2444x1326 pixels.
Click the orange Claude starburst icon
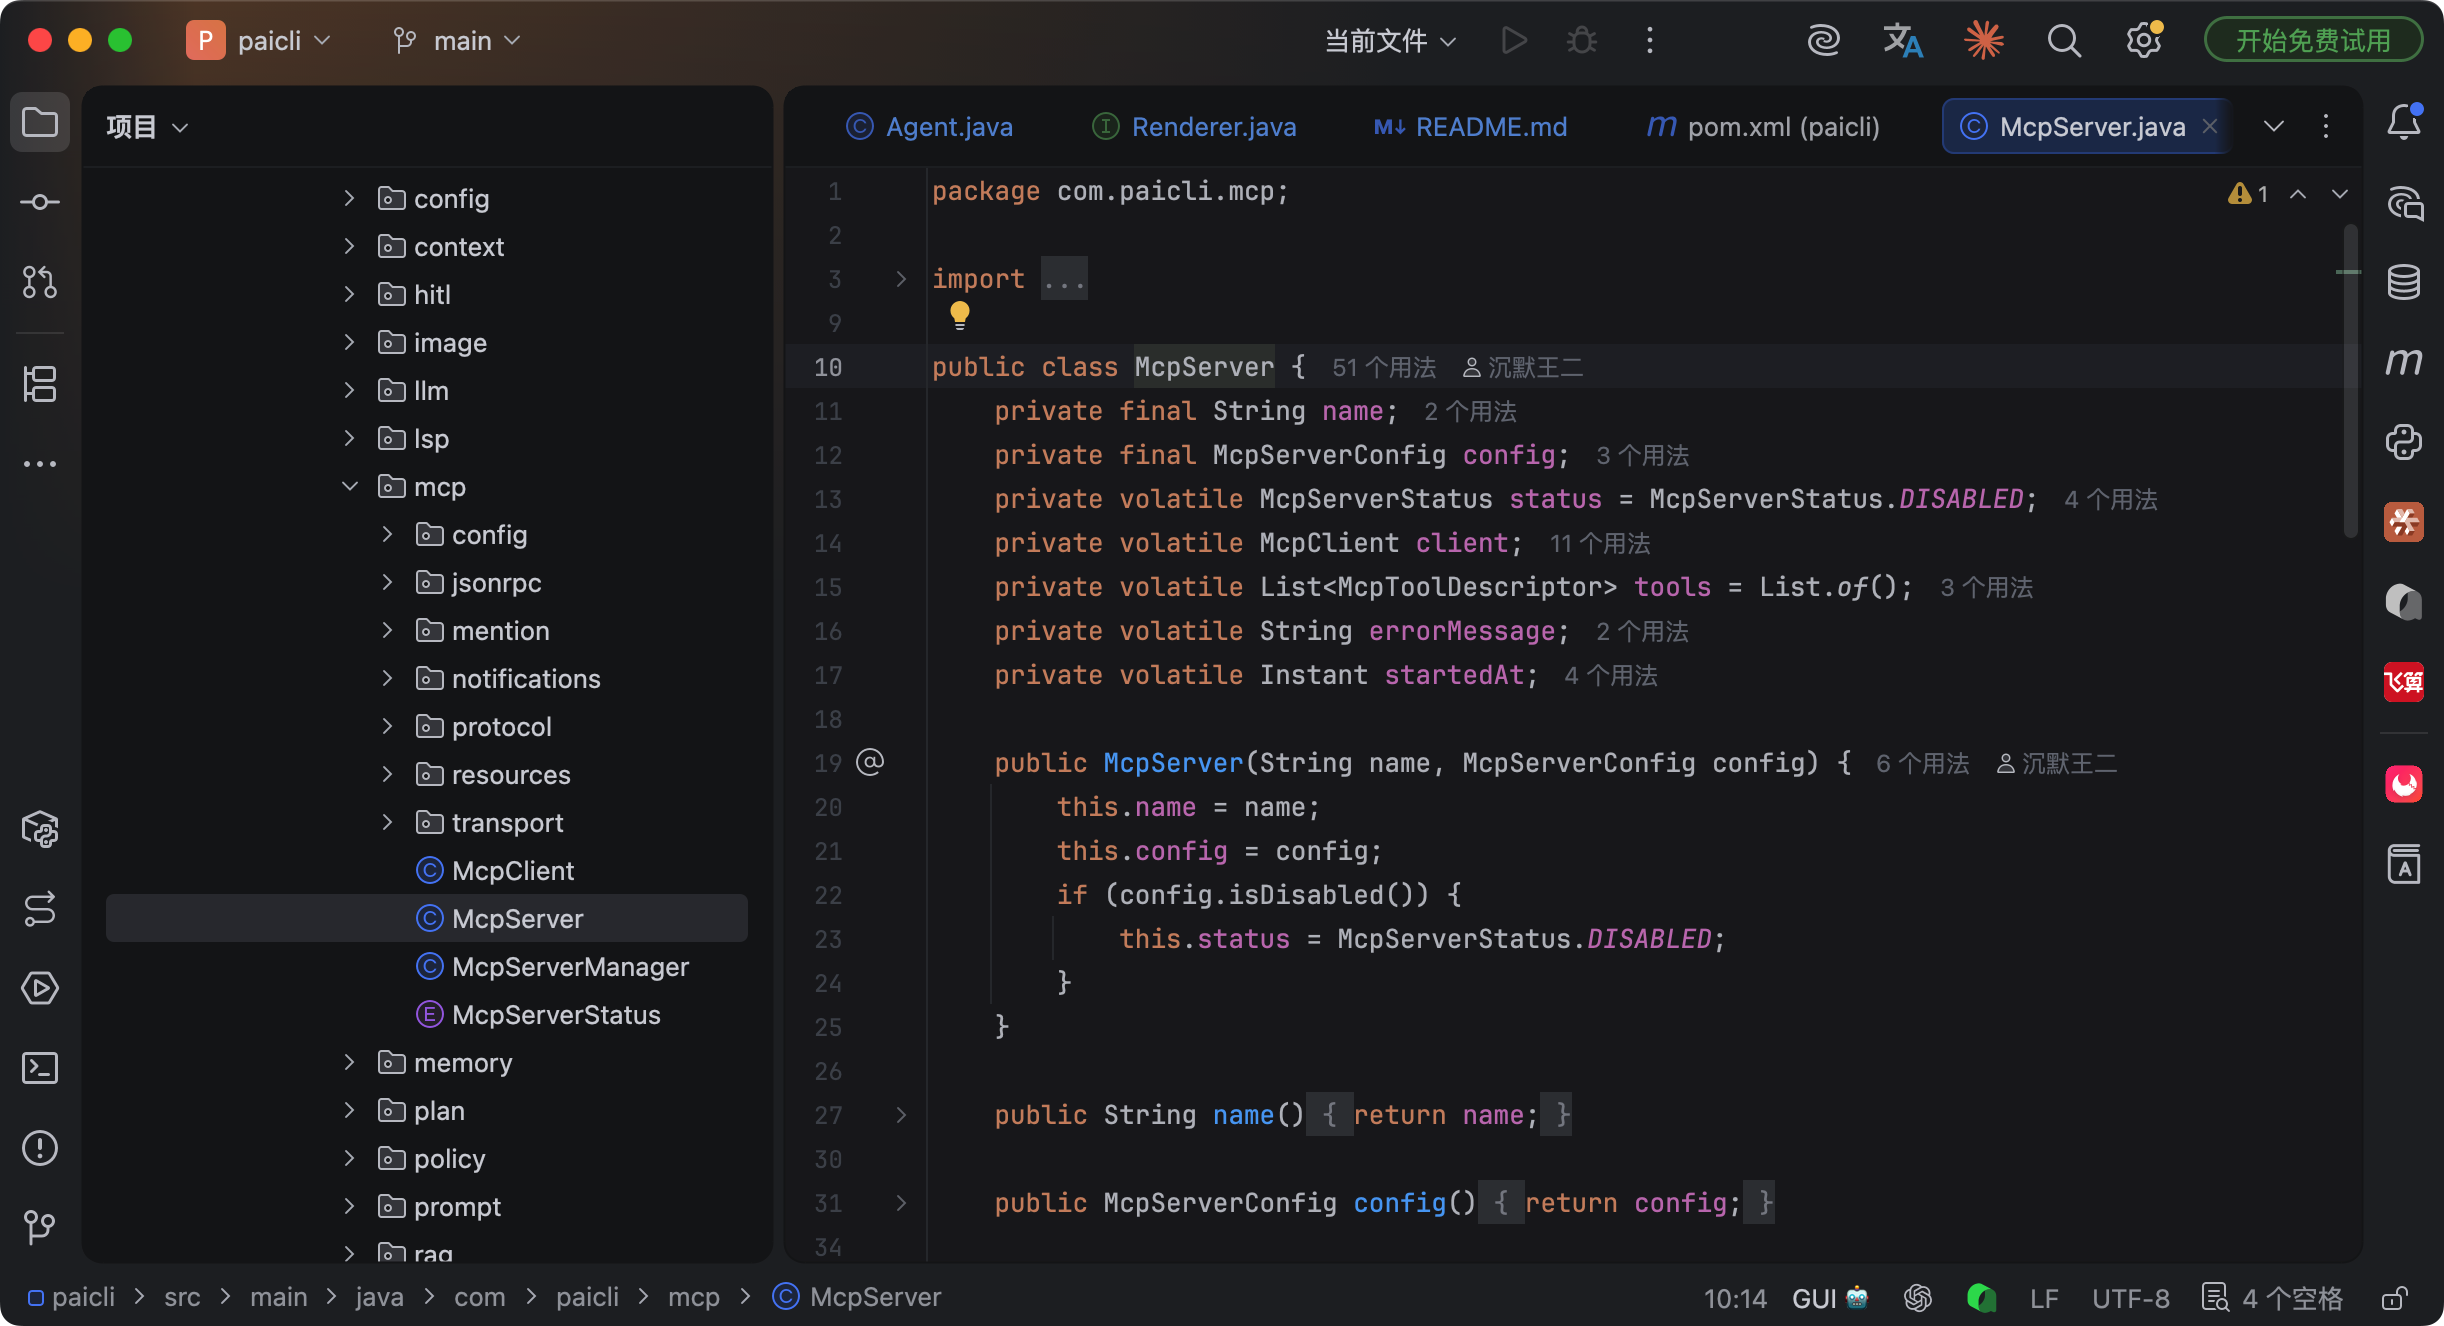[x=1984, y=41]
